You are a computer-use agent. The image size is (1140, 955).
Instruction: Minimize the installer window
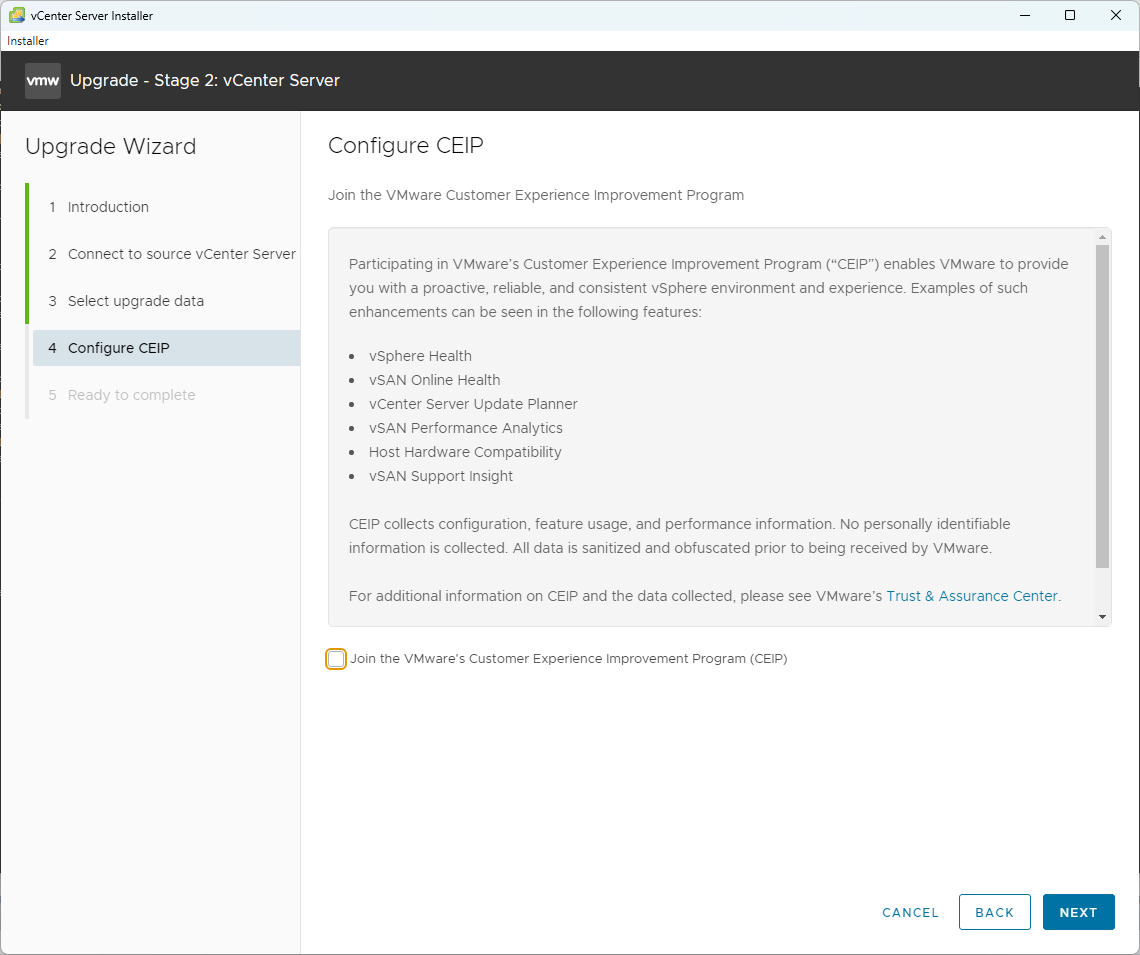(x=1024, y=15)
